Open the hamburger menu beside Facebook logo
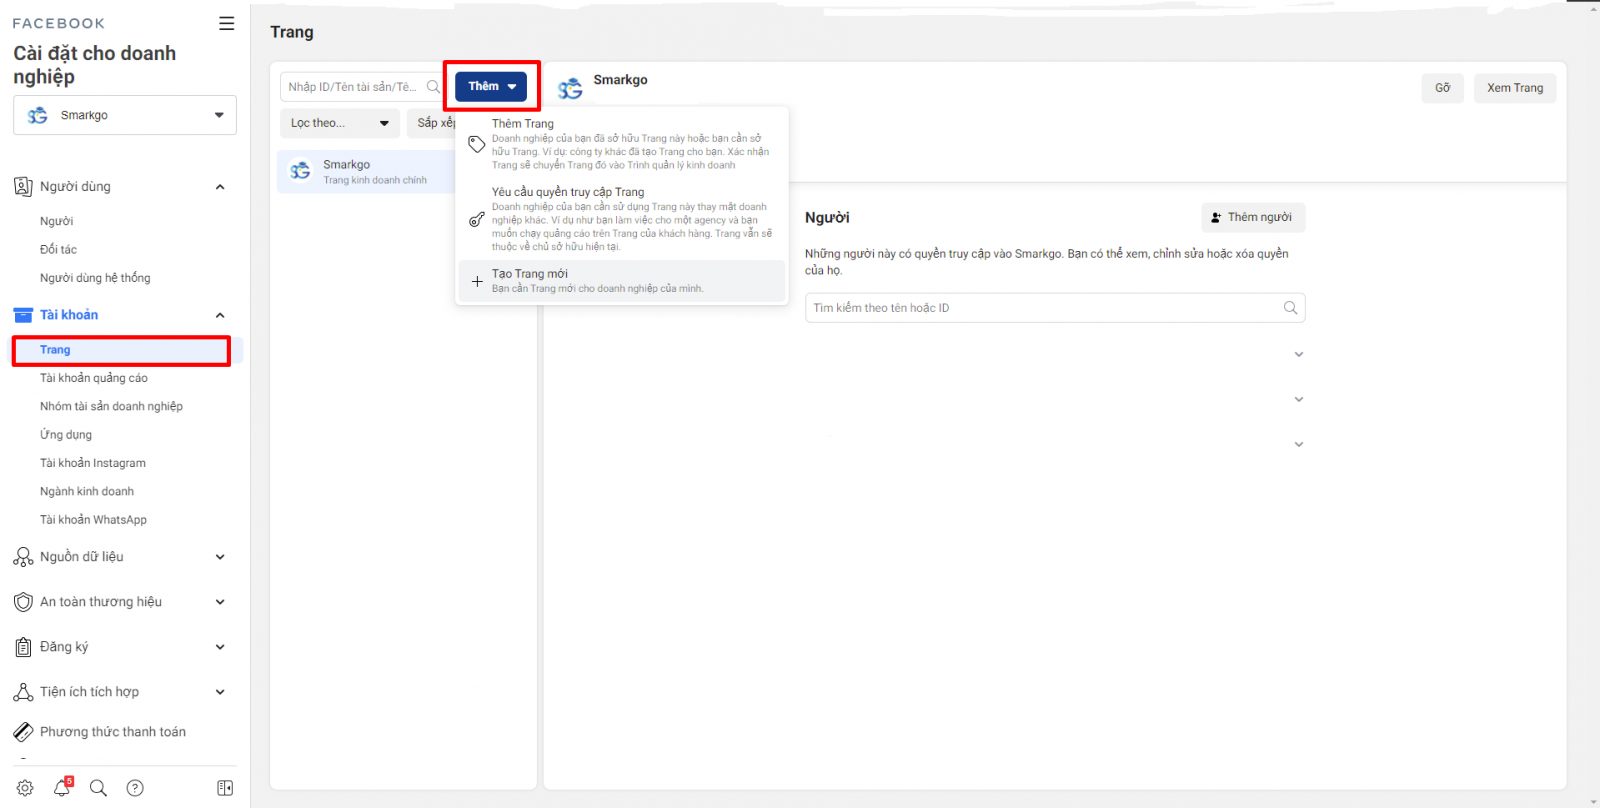 pos(227,23)
